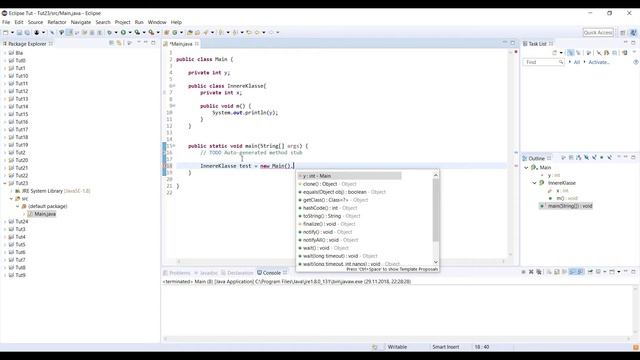The width and height of the screenshot is (640, 360).
Task: Click the External Tools toolbar icon
Action: click(151, 32)
